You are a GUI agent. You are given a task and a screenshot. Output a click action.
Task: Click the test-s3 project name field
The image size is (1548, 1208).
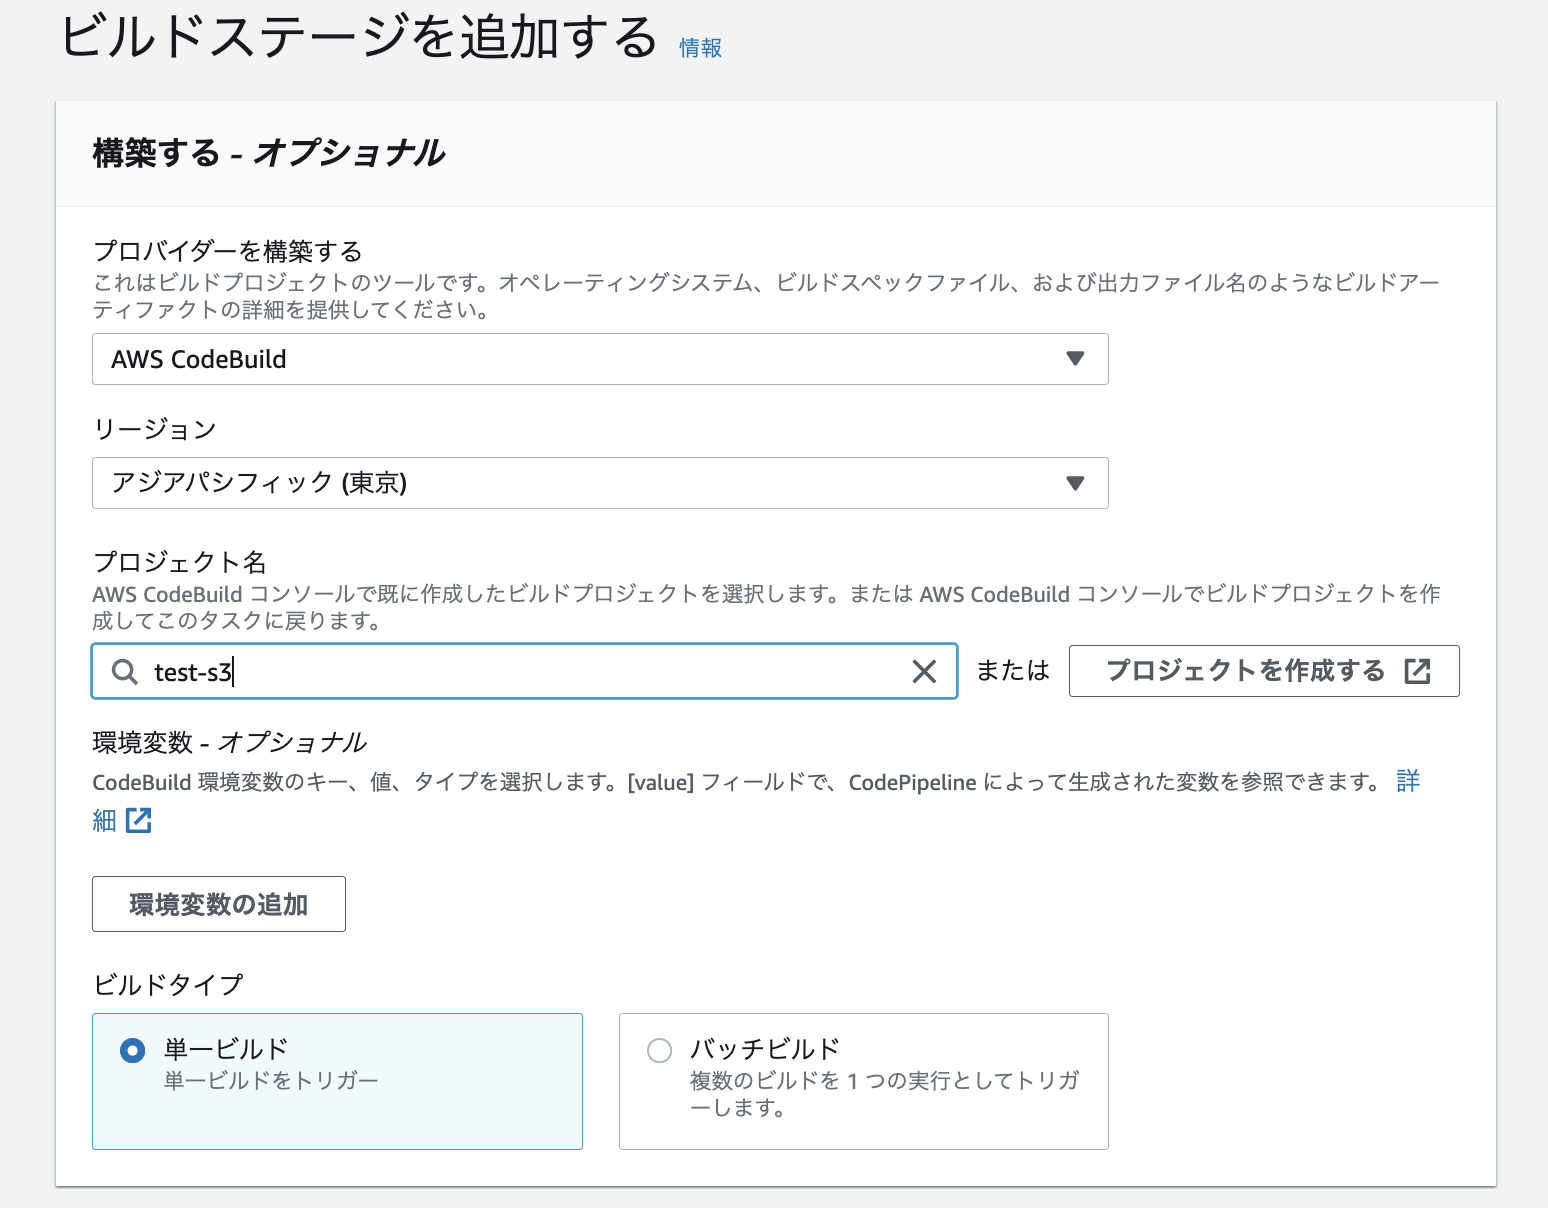[x=500, y=671]
